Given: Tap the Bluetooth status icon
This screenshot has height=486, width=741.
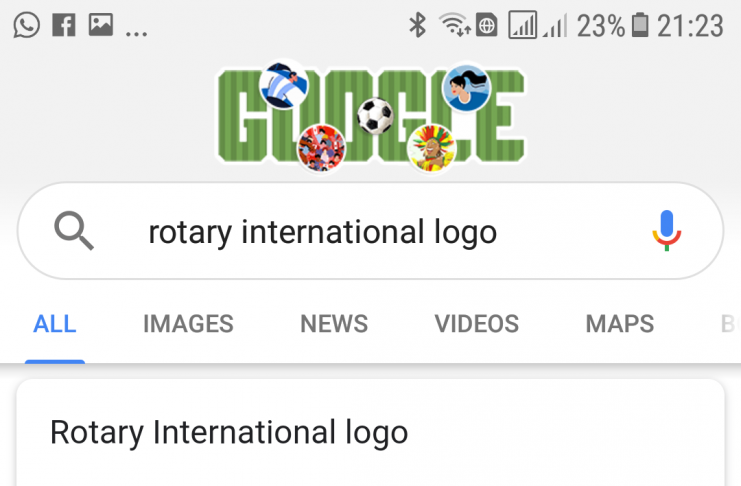Looking at the screenshot, I should click(417, 25).
